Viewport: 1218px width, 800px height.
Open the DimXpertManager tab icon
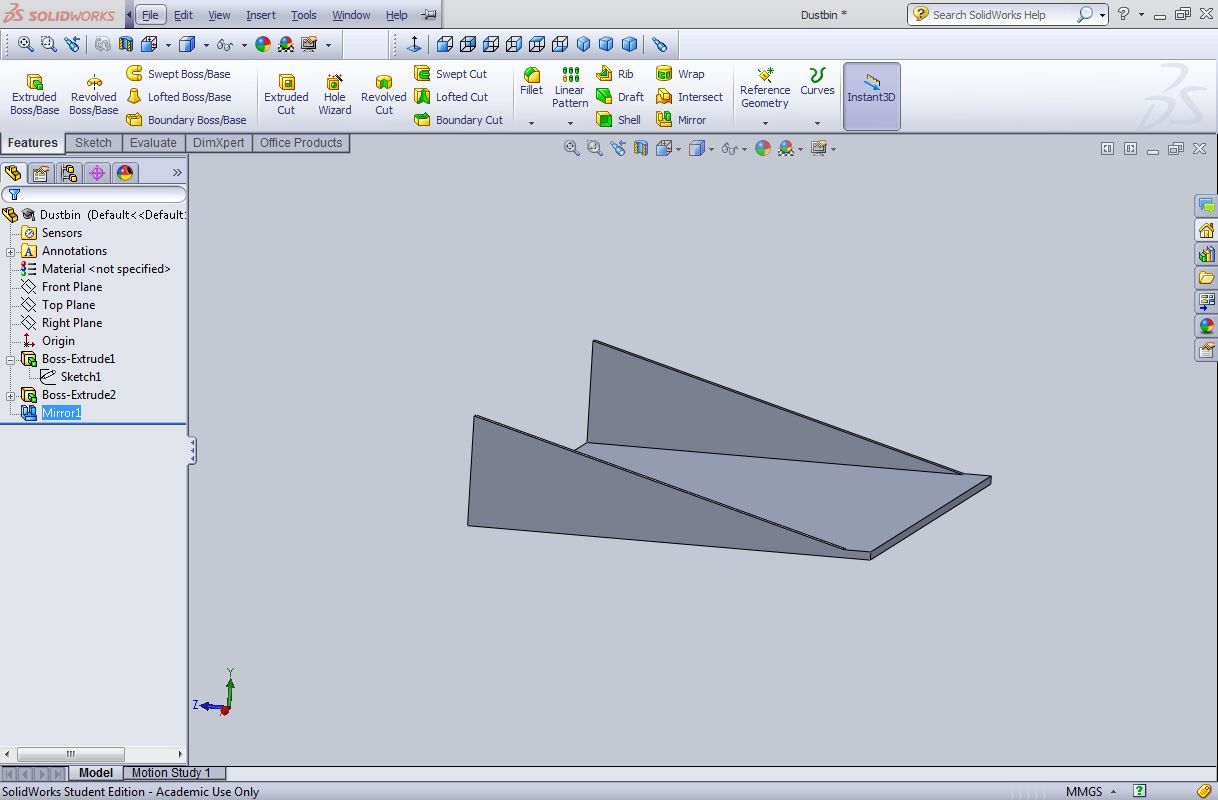[x=97, y=173]
